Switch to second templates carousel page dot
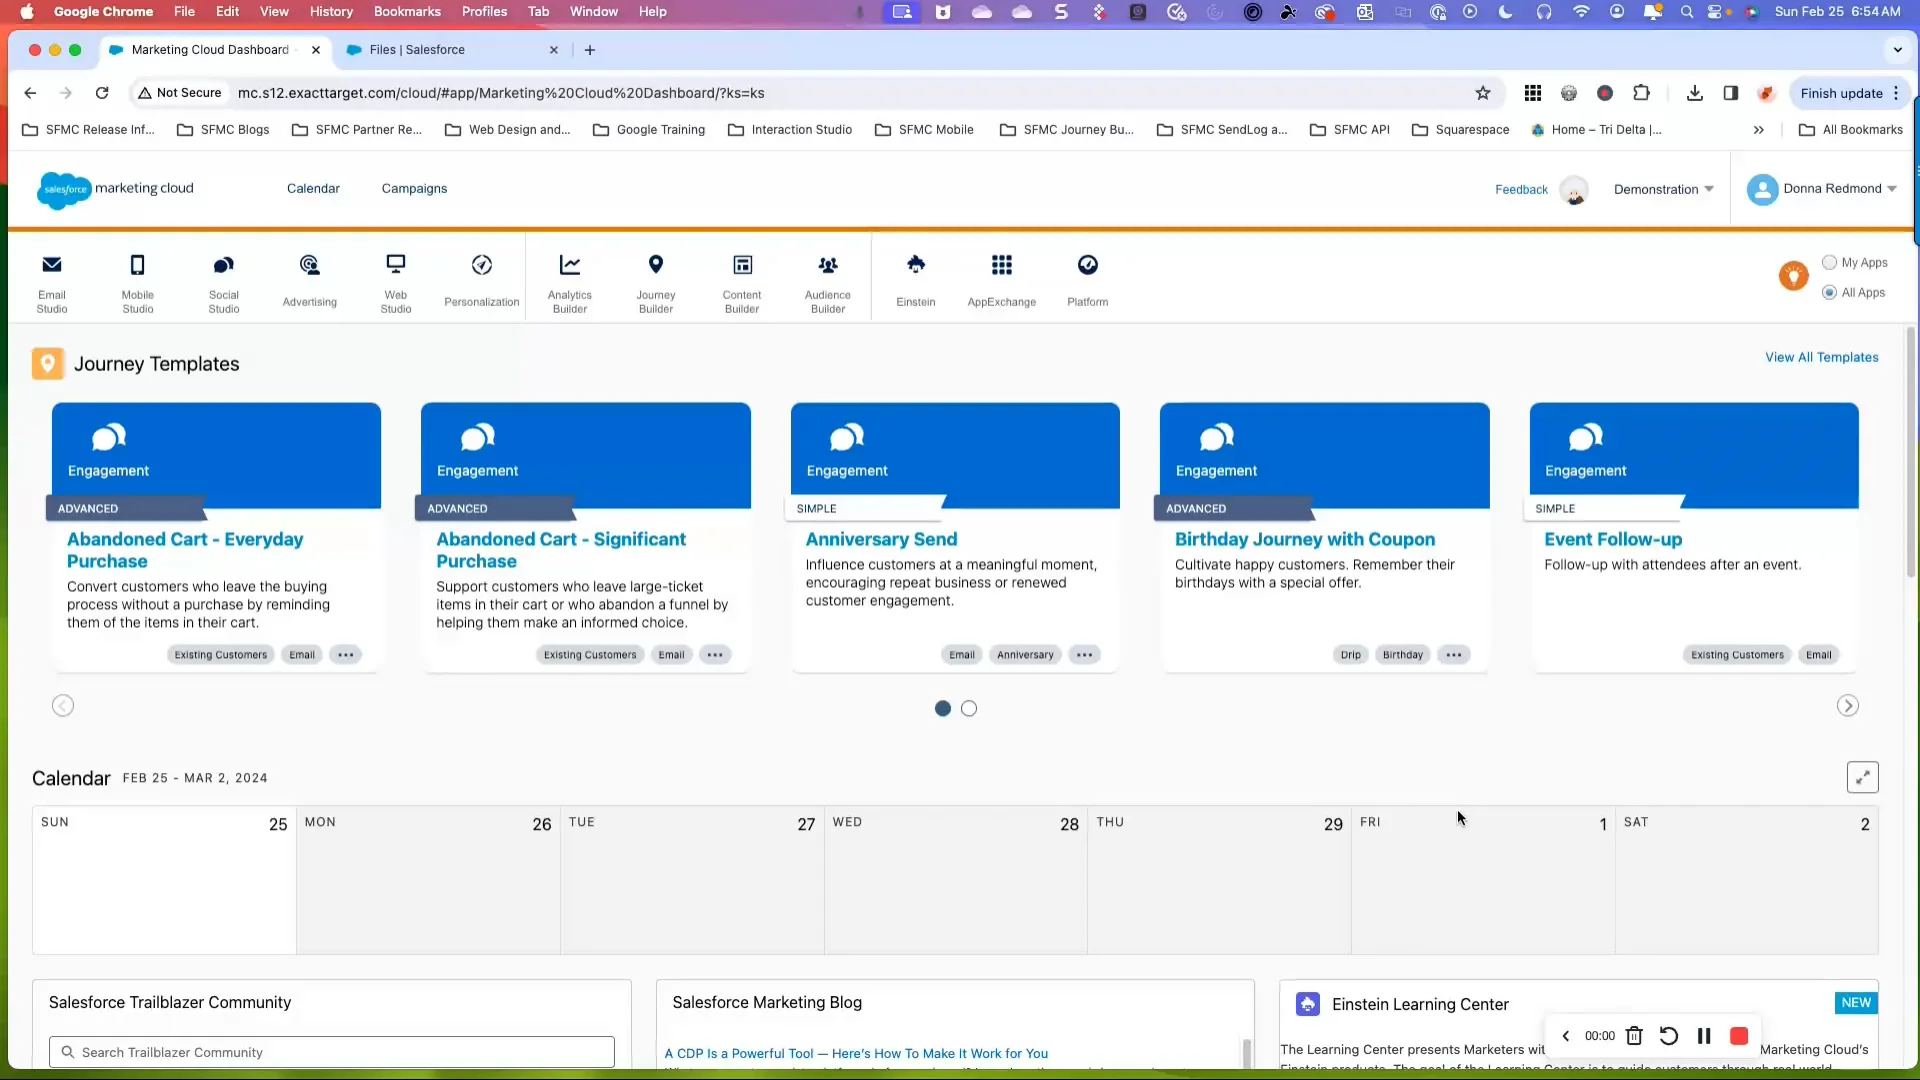The width and height of the screenshot is (1920, 1080). 969,708
